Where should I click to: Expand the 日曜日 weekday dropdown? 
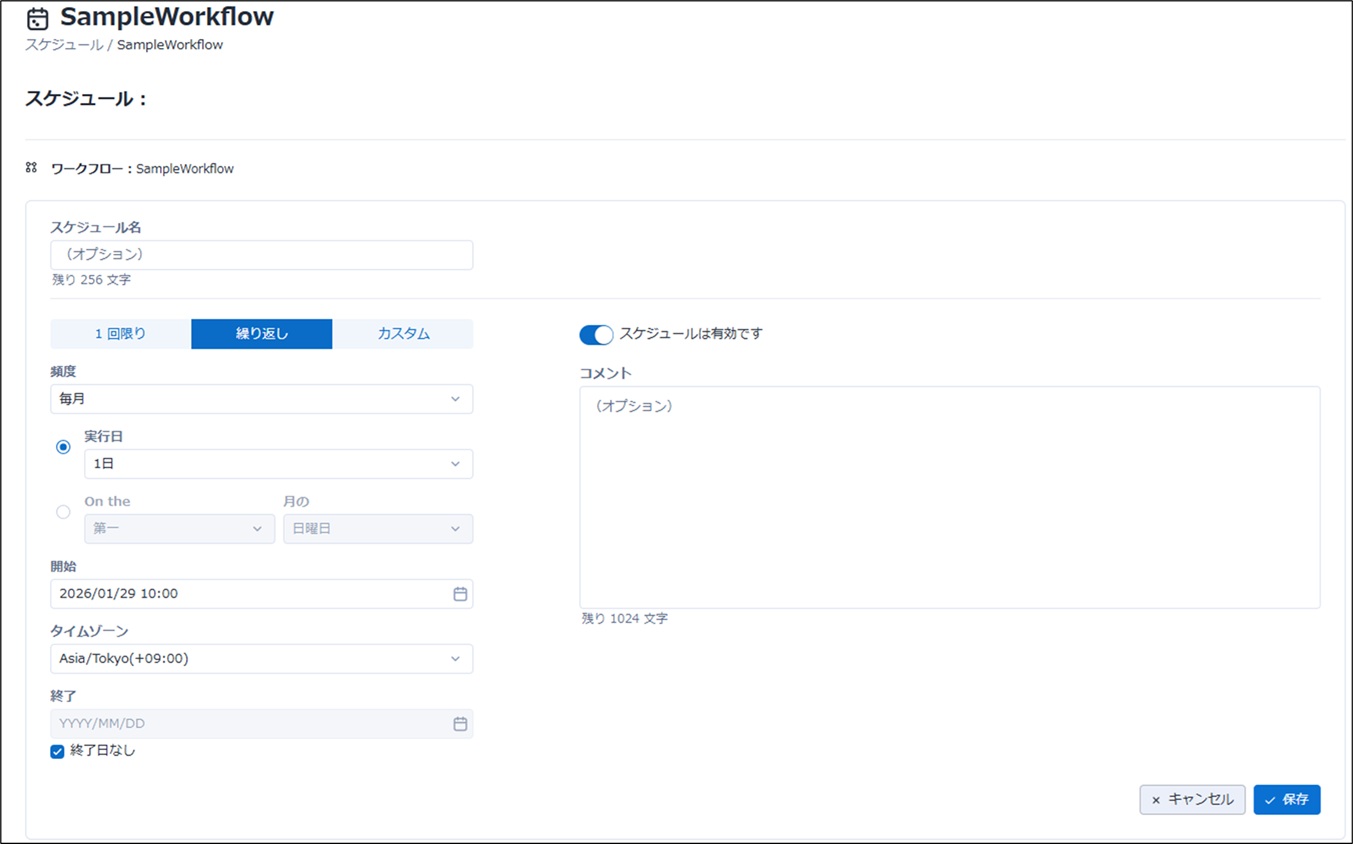pos(377,529)
